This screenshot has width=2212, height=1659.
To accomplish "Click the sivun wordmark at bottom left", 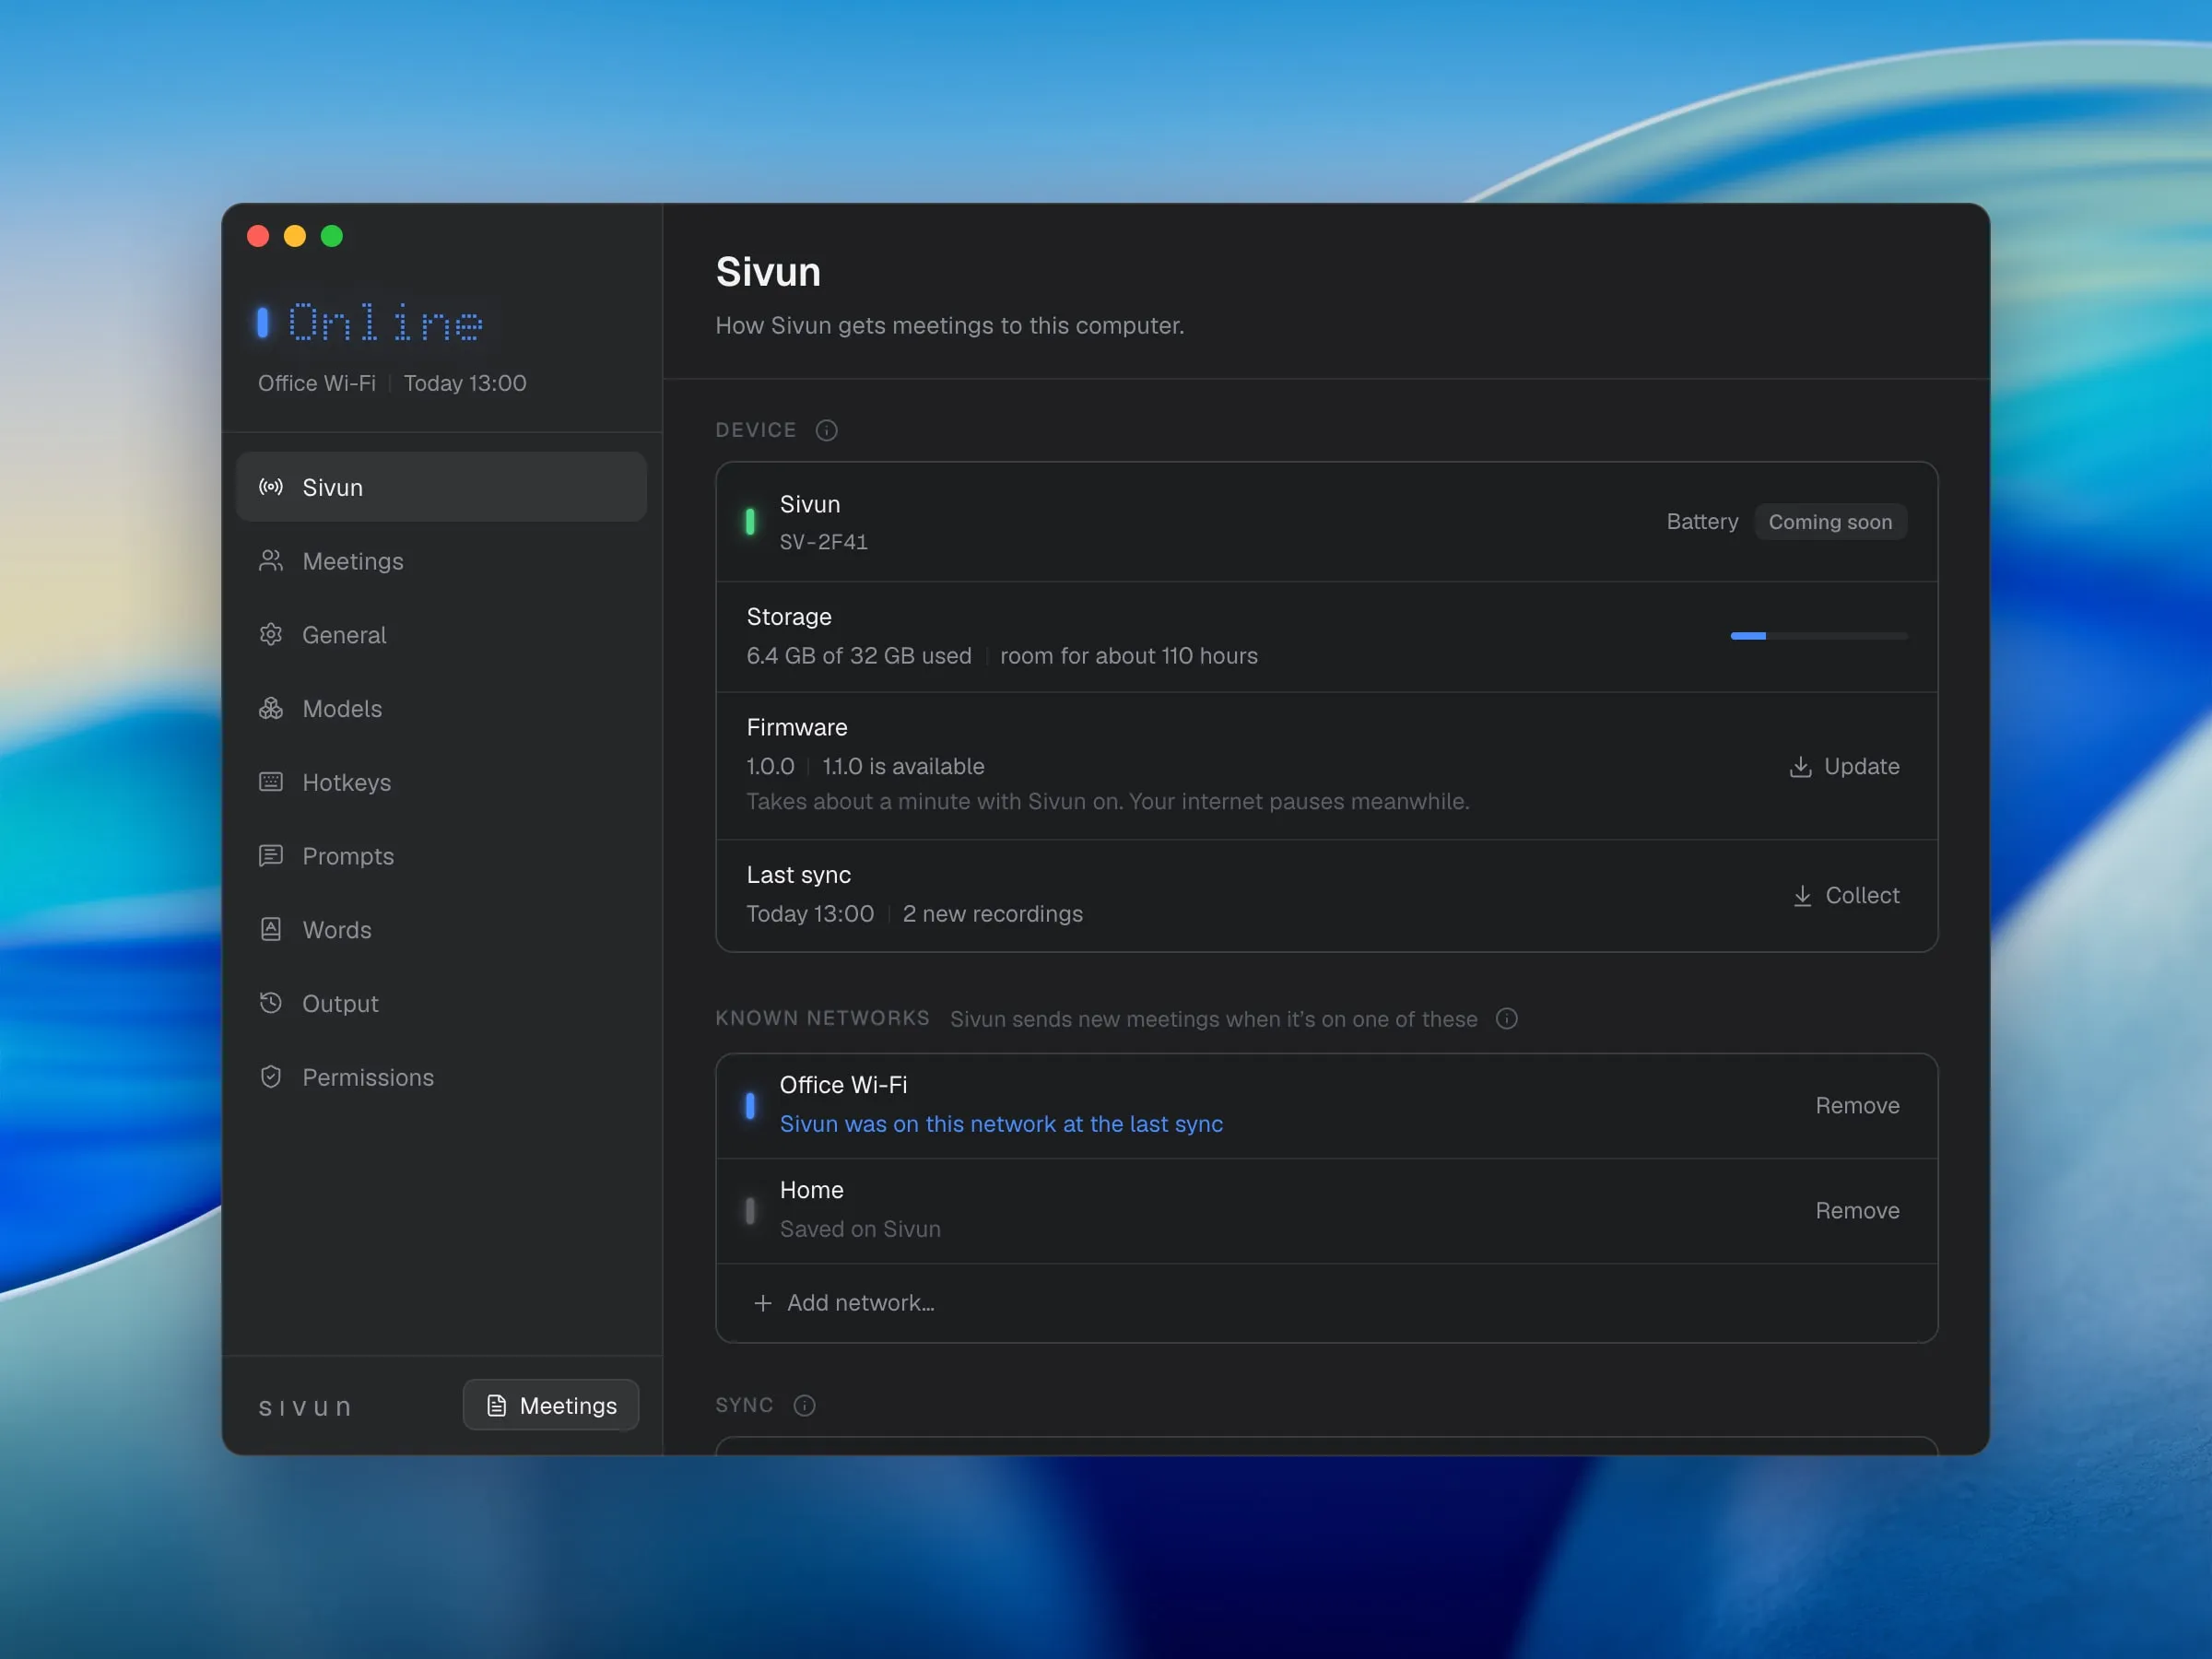I will click(305, 1407).
